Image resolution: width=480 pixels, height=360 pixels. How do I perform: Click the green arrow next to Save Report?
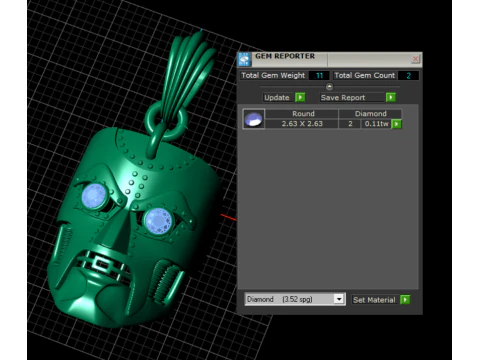(391, 97)
